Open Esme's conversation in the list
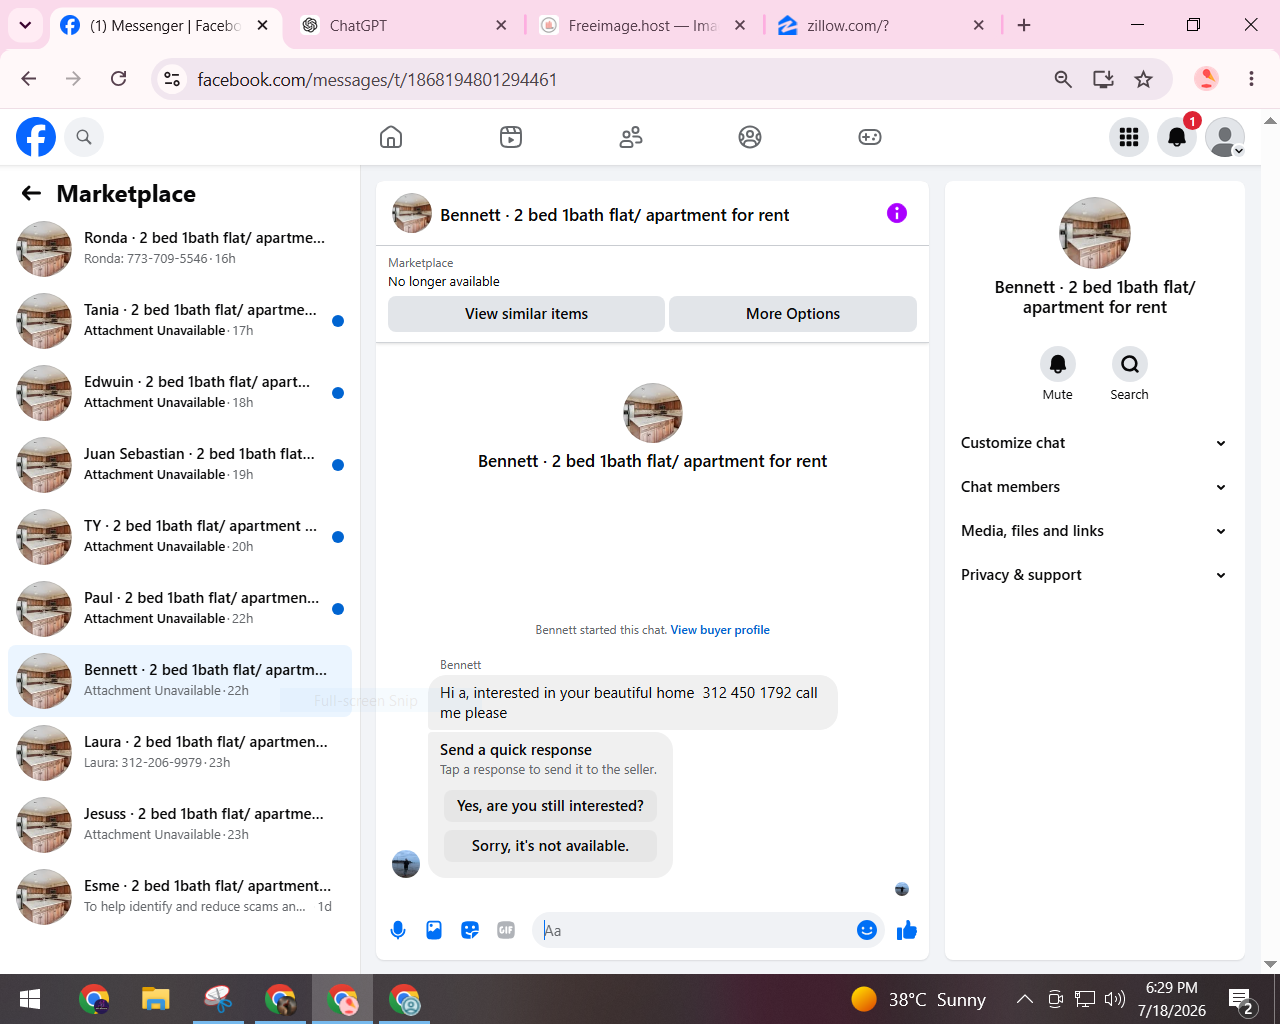1280x1024 pixels. click(180, 897)
